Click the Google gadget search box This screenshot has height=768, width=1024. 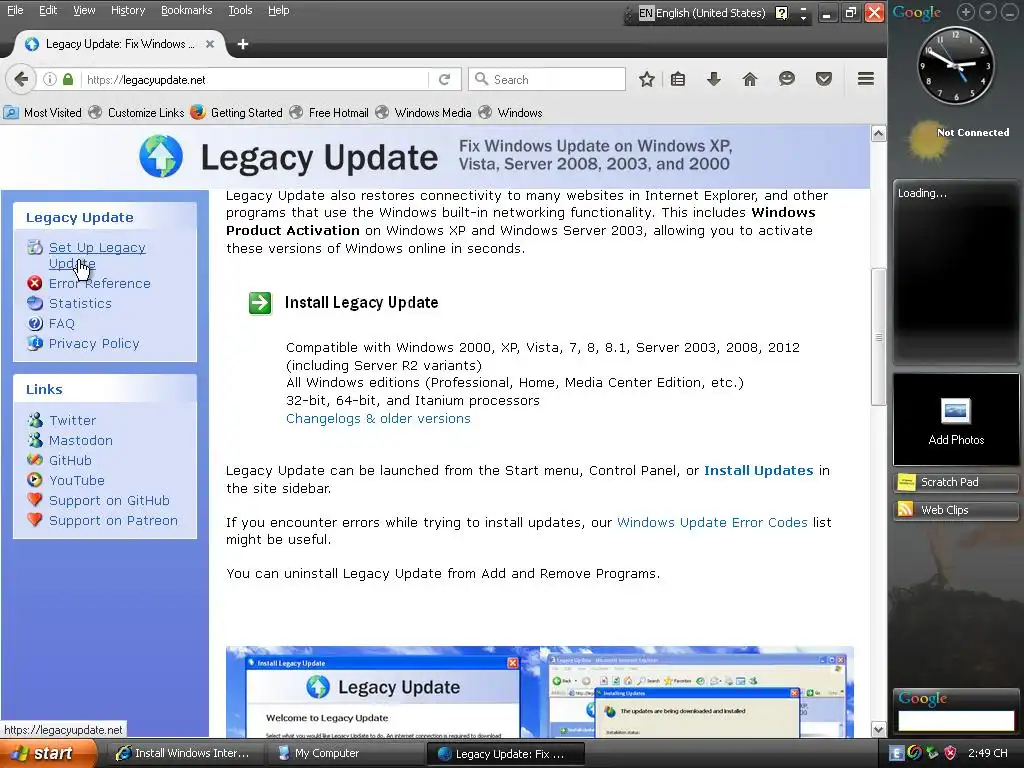[955, 720]
